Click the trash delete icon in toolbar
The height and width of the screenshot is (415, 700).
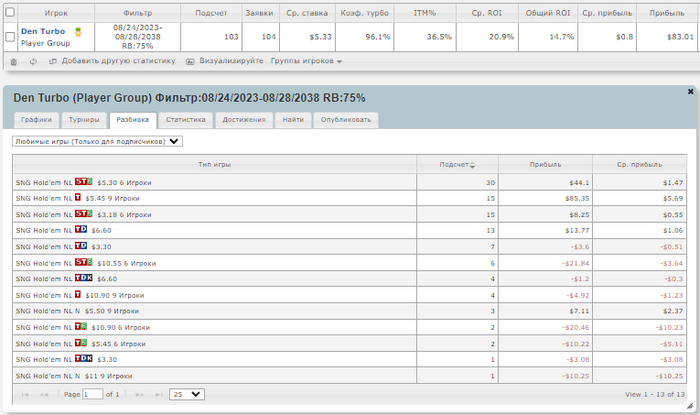[x=14, y=62]
